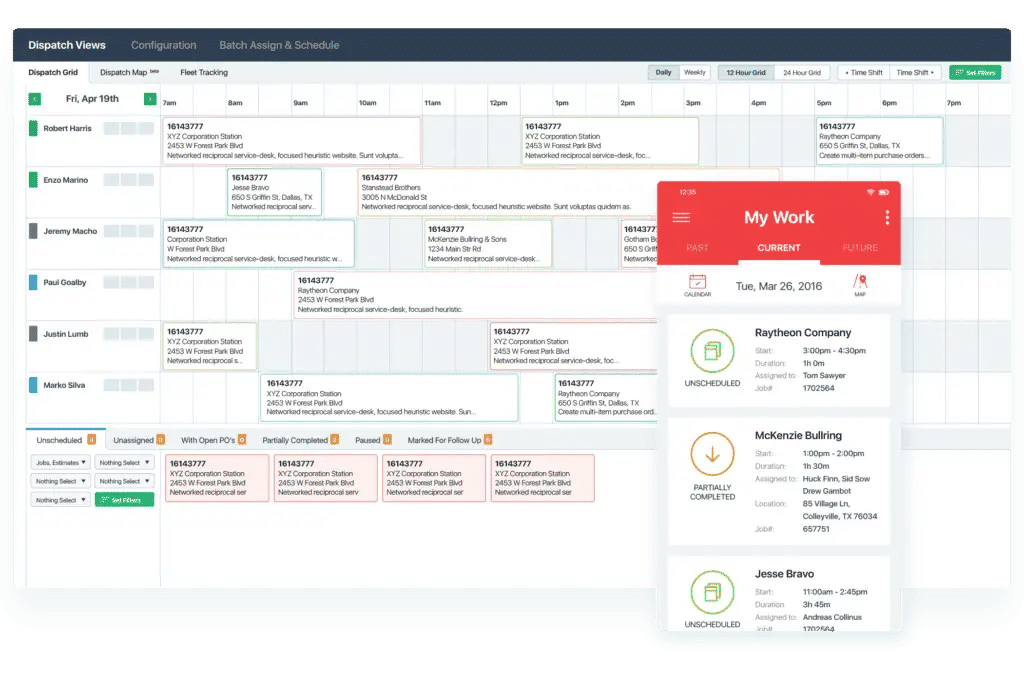Open Nothing Select dropdown beside Jobs, Estimates
The width and height of the screenshot is (1024, 692).
click(124, 462)
